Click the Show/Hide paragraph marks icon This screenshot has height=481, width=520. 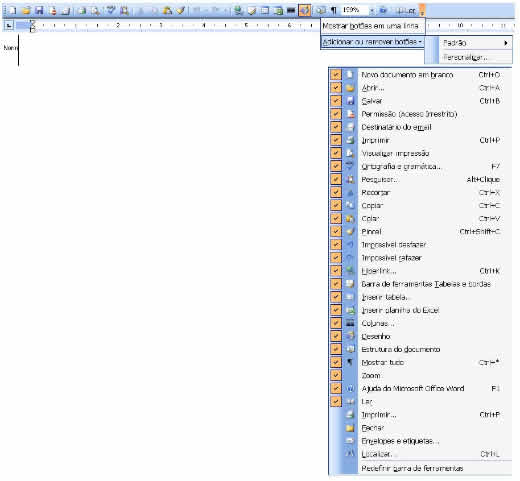(333, 10)
